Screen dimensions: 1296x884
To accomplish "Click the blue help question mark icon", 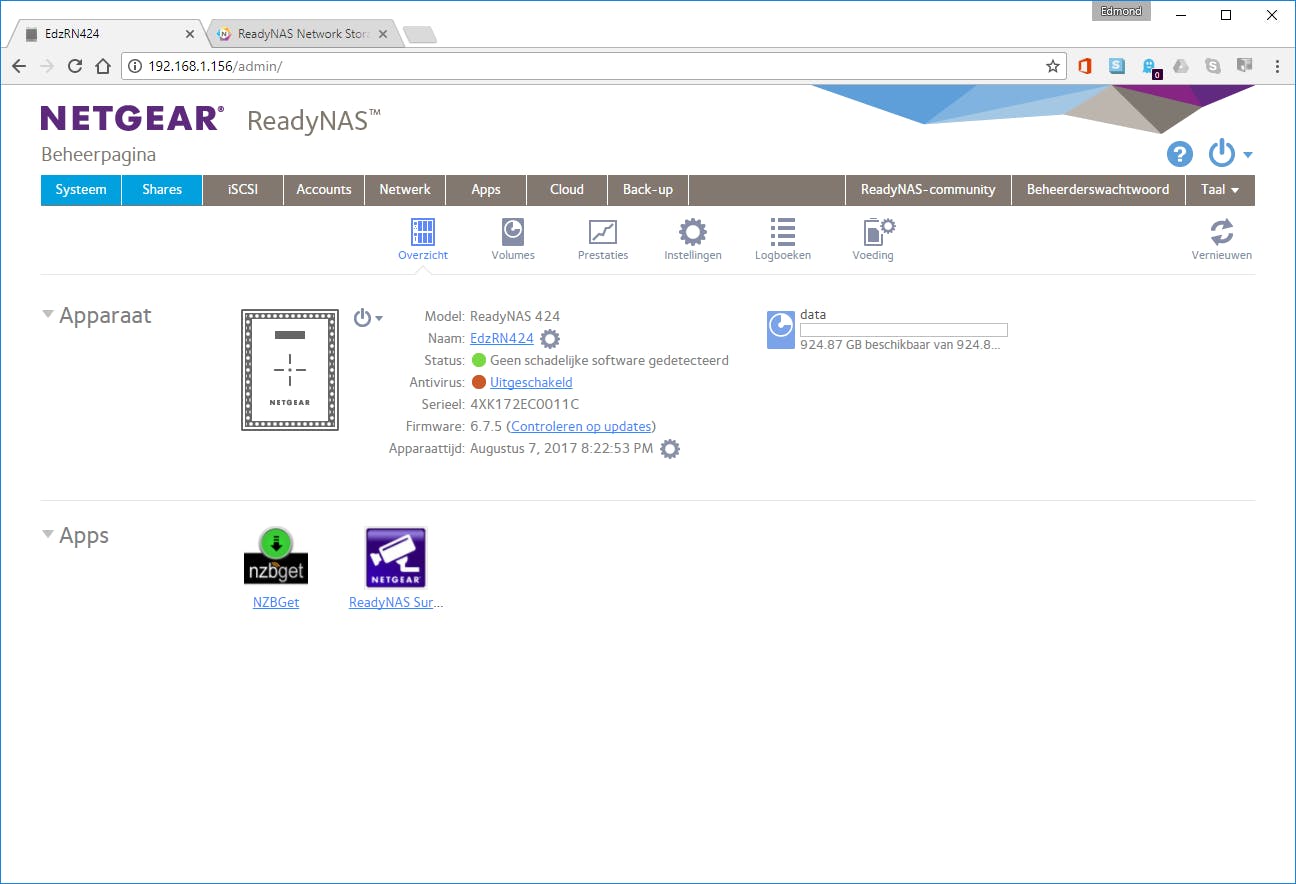I will coord(1180,154).
